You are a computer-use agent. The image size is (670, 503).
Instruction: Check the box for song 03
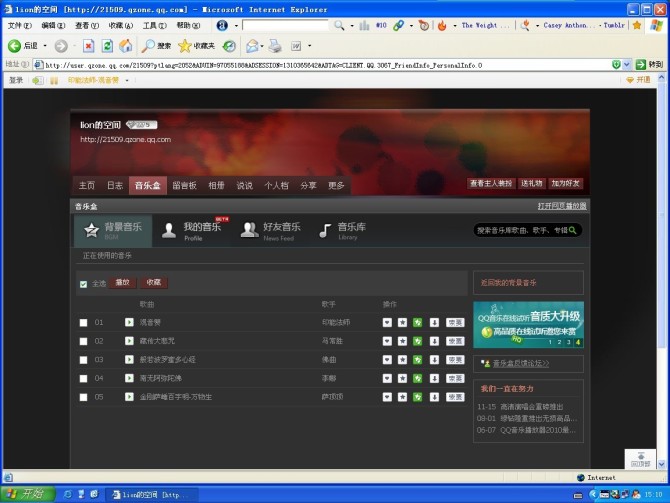pyautogui.click(x=83, y=360)
